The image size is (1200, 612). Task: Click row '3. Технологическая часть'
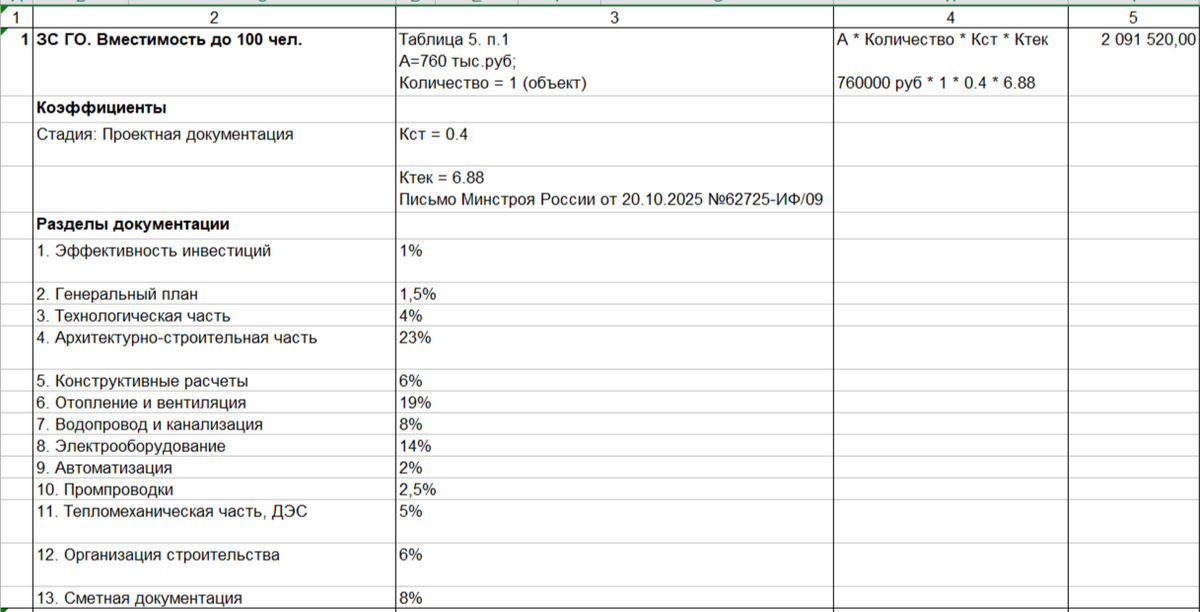point(215,315)
